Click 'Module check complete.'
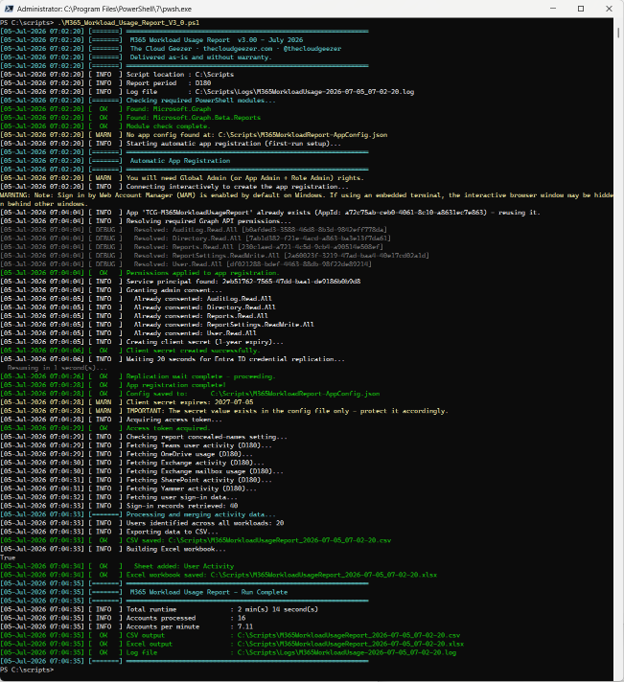The height and width of the screenshot is (682, 624). pyautogui.click(x=167, y=126)
